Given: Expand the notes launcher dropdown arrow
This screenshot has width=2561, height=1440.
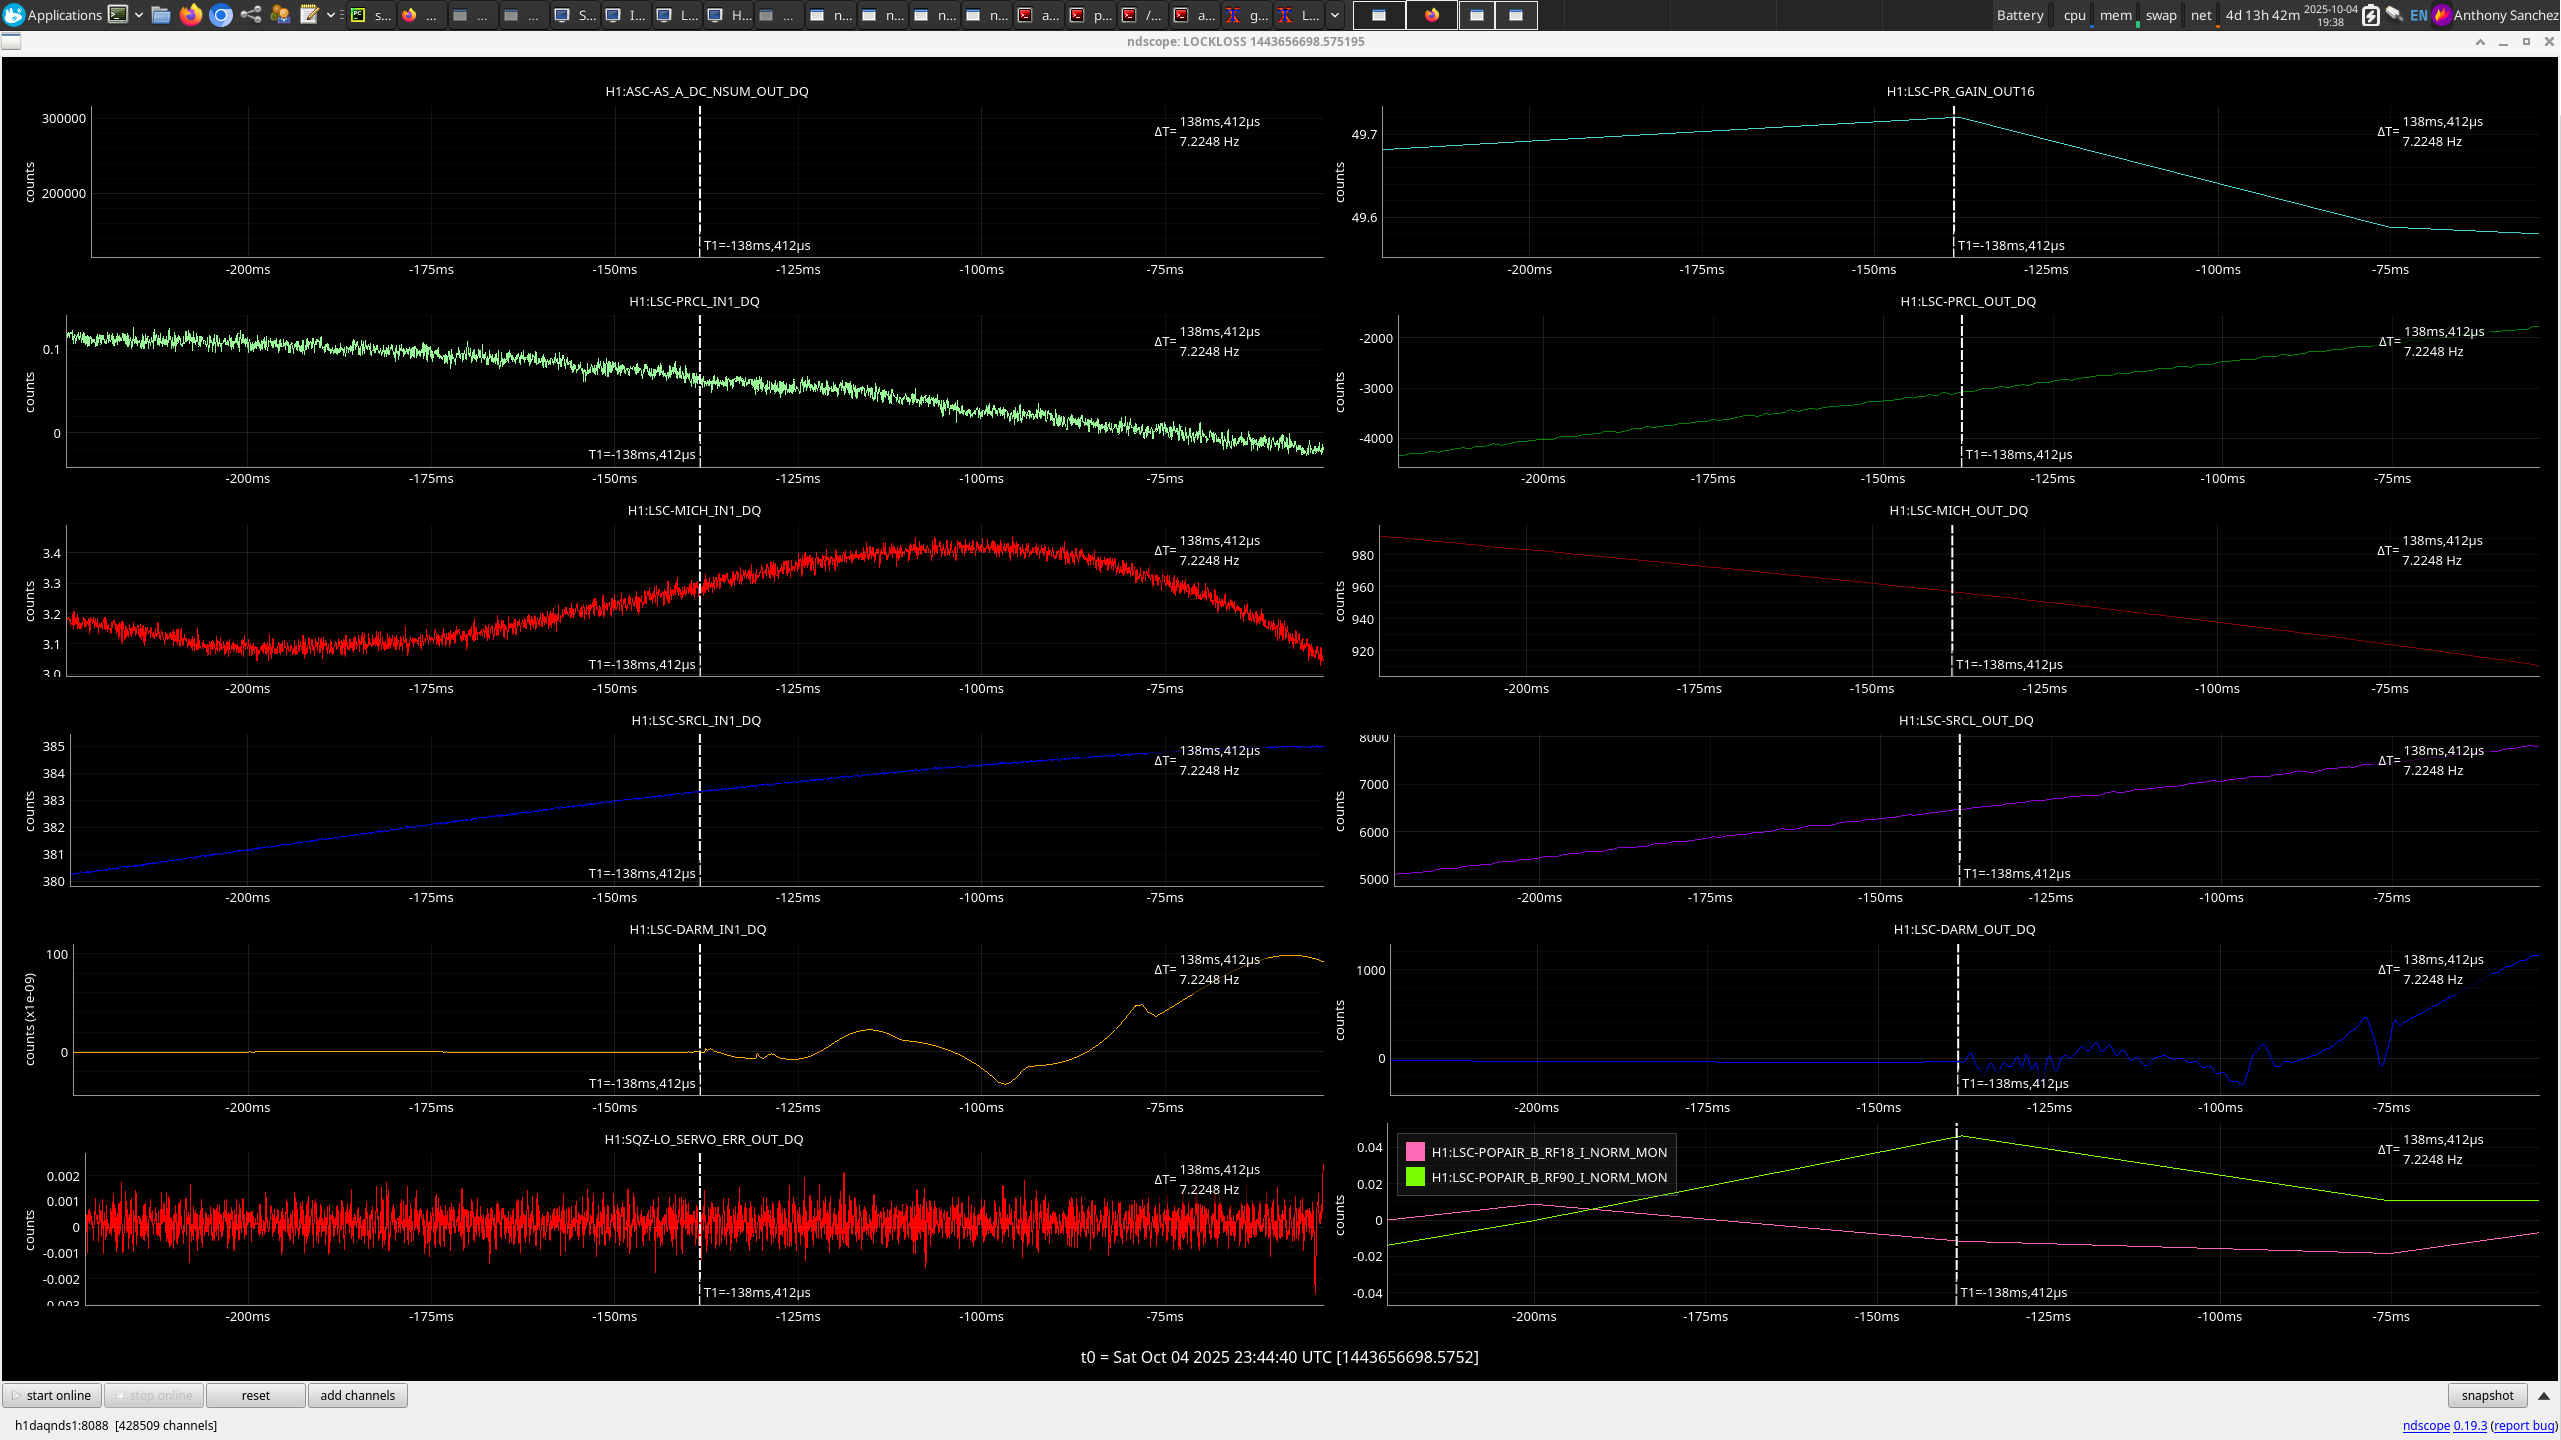Looking at the screenshot, I should click(x=330, y=14).
